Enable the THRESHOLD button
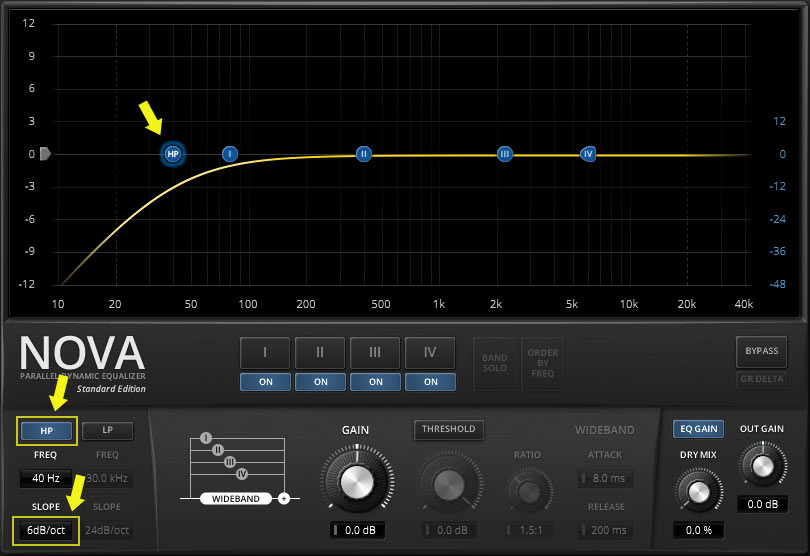This screenshot has width=810, height=556. point(448,429)
